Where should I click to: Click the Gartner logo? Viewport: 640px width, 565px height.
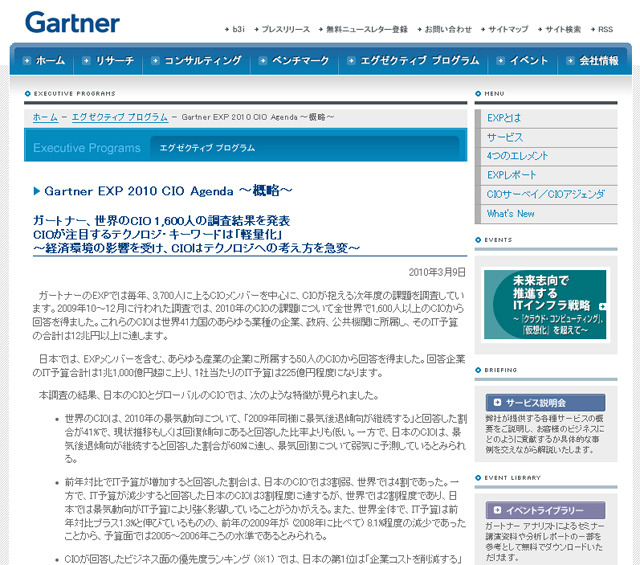[72, 22]
